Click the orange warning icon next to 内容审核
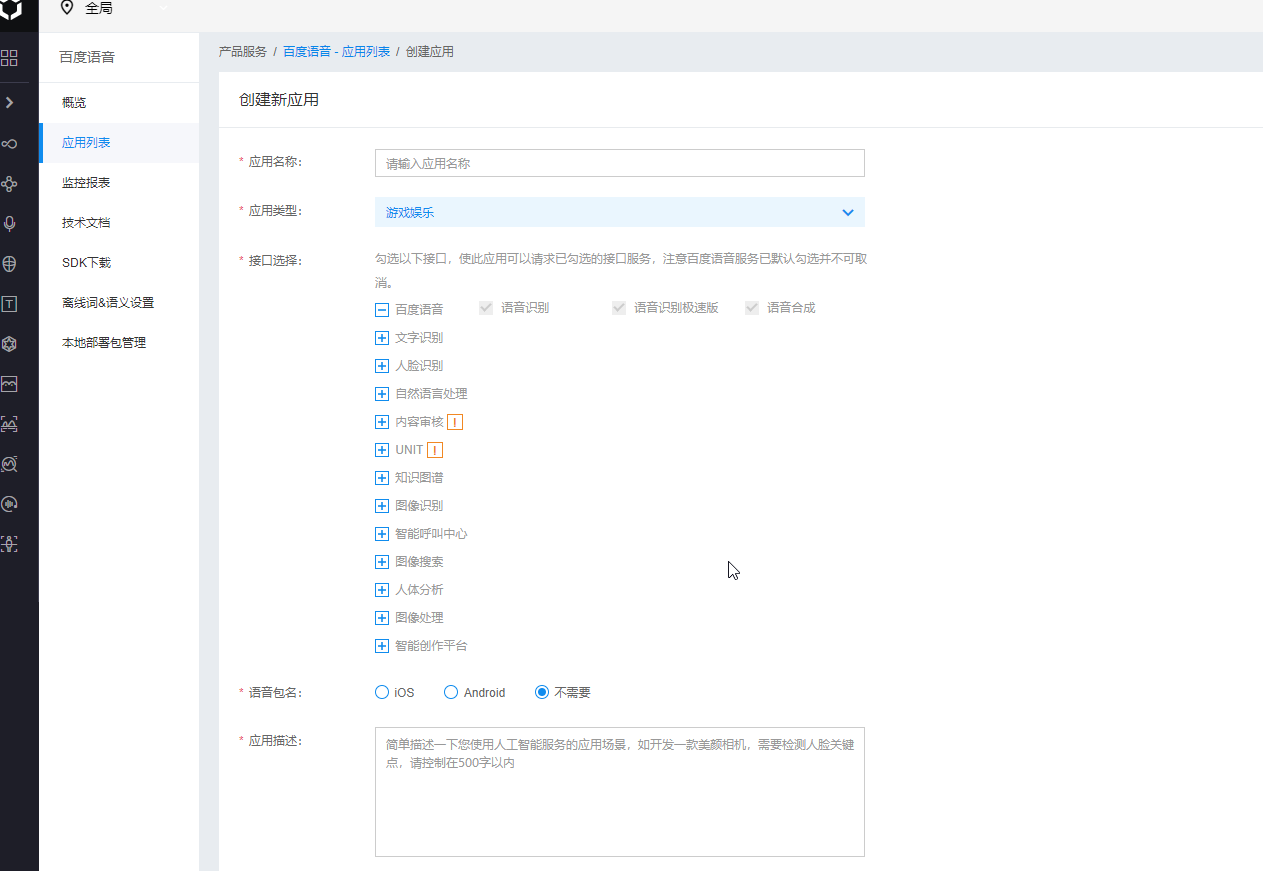Image resolution: width=1263 pixels, height=871 pixels. click(x=455, y=422)
